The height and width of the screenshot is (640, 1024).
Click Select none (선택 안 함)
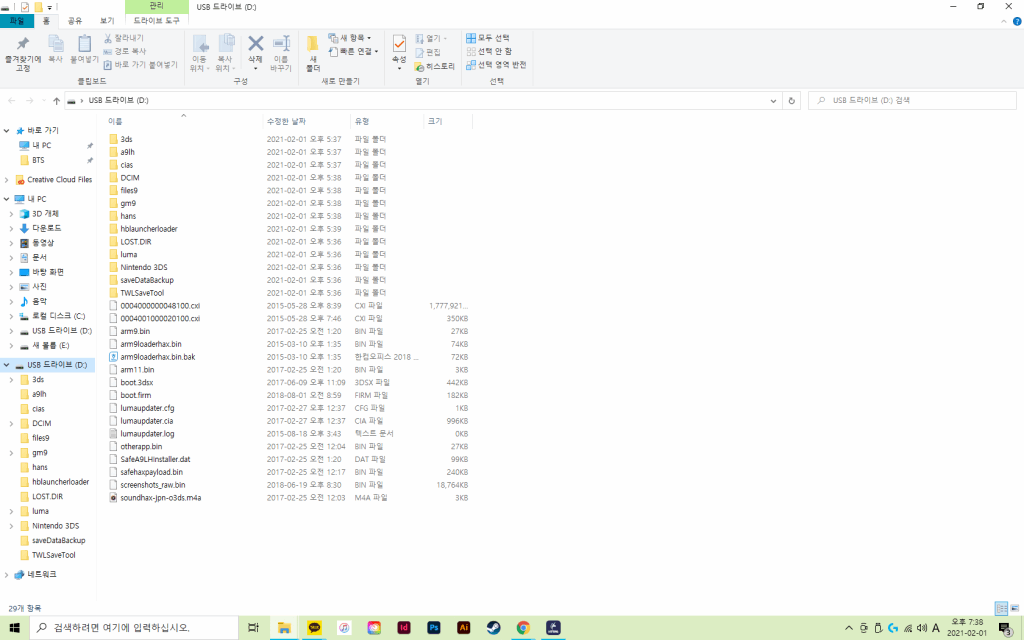coord(489,52)
